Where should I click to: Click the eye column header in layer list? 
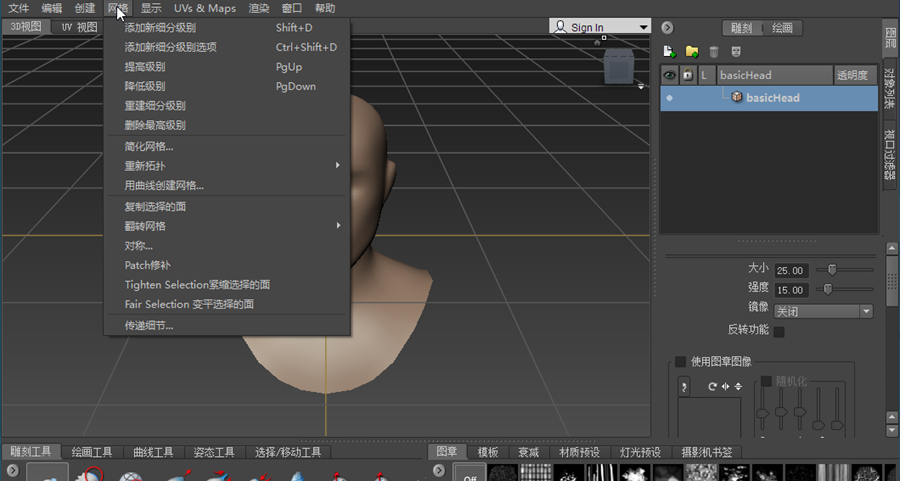point(669,75)
